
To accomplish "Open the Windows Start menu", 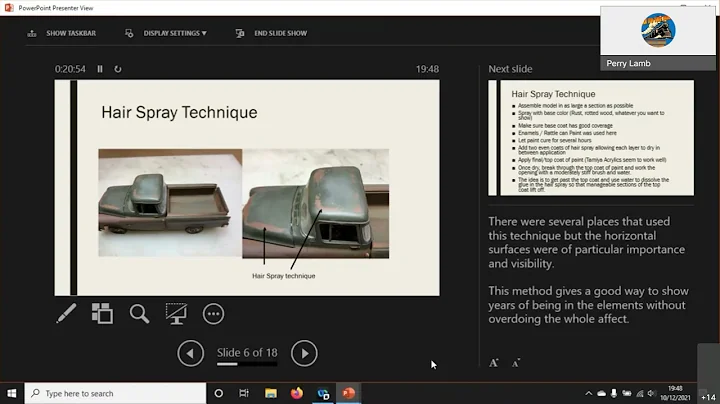I will pos(11,393).
